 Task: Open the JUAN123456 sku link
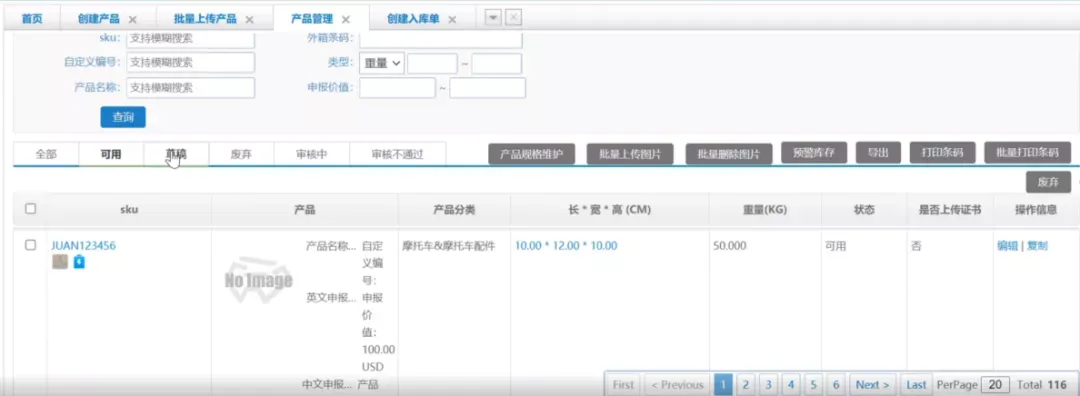click(82, 245)
